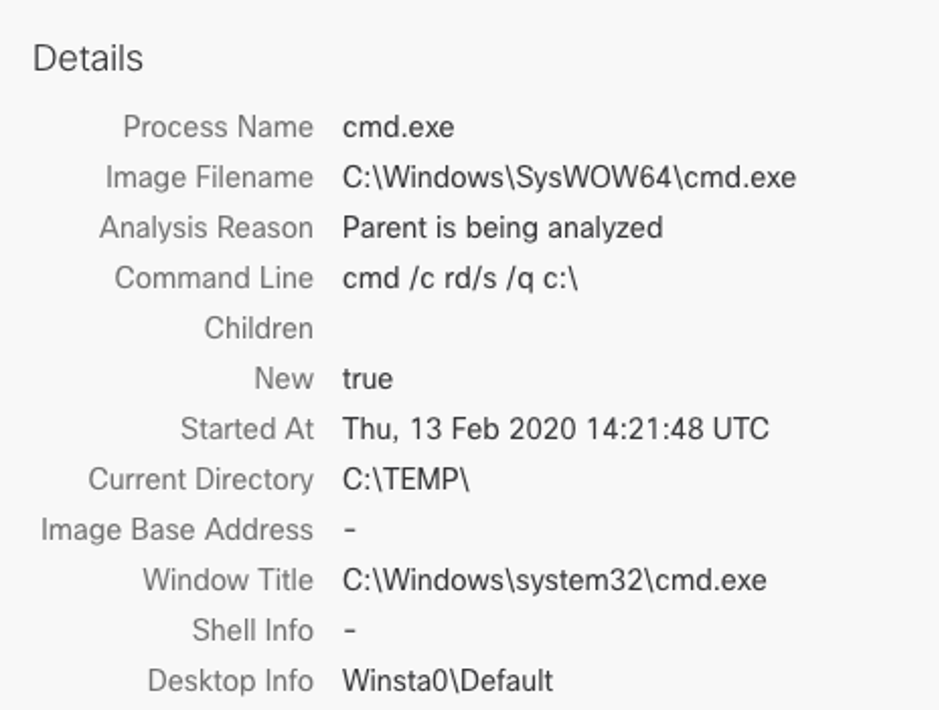This screenshot has height=710, width=939.
Task: Select the 'true' value for New
Action: [367, 379]
